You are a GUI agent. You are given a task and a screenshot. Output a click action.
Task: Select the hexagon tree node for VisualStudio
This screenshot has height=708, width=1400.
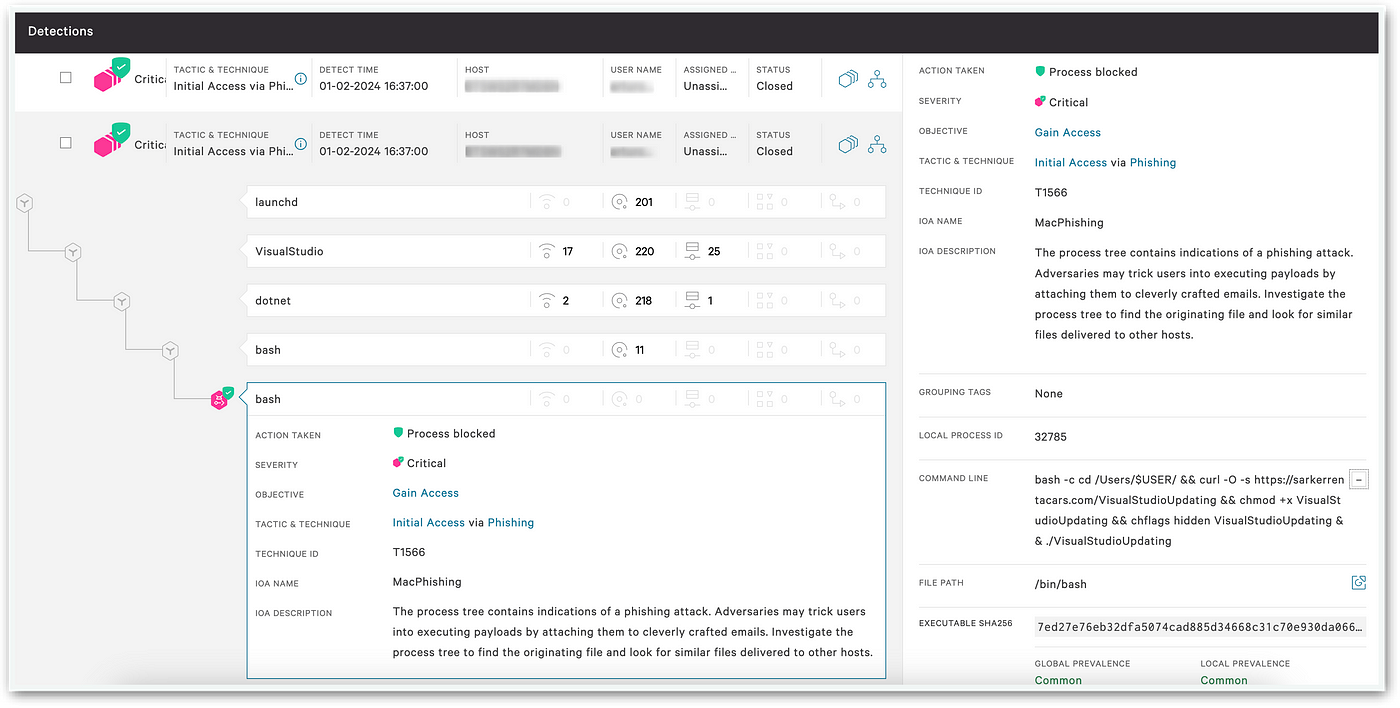click(x=73, y=252)
